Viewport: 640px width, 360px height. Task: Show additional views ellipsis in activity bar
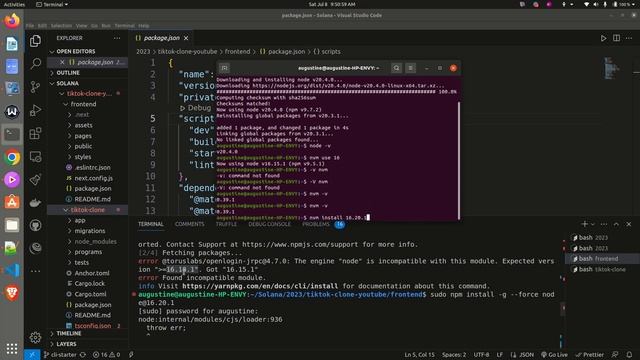click(36, 271)
